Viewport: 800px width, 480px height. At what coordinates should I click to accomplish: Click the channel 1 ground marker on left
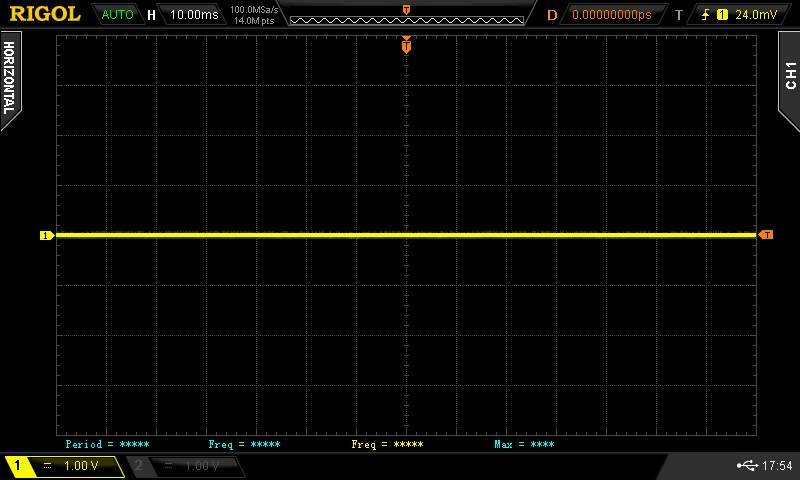click(45, 235)
